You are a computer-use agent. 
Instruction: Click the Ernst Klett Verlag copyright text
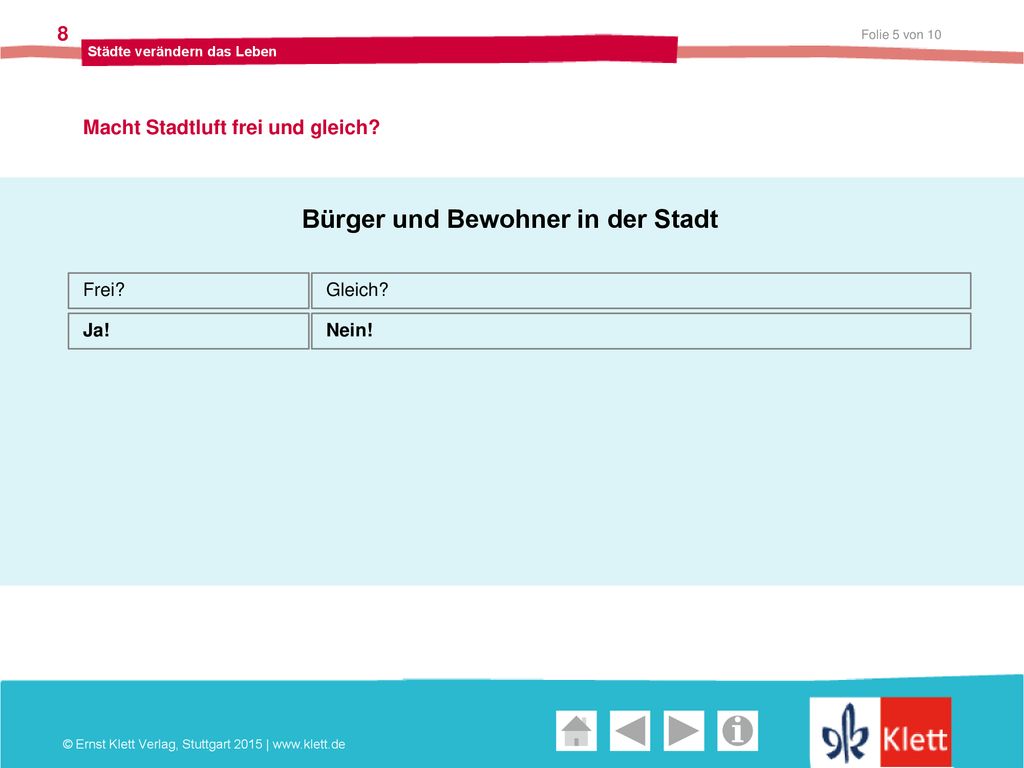pyautogui.click(x=204, y=744)
